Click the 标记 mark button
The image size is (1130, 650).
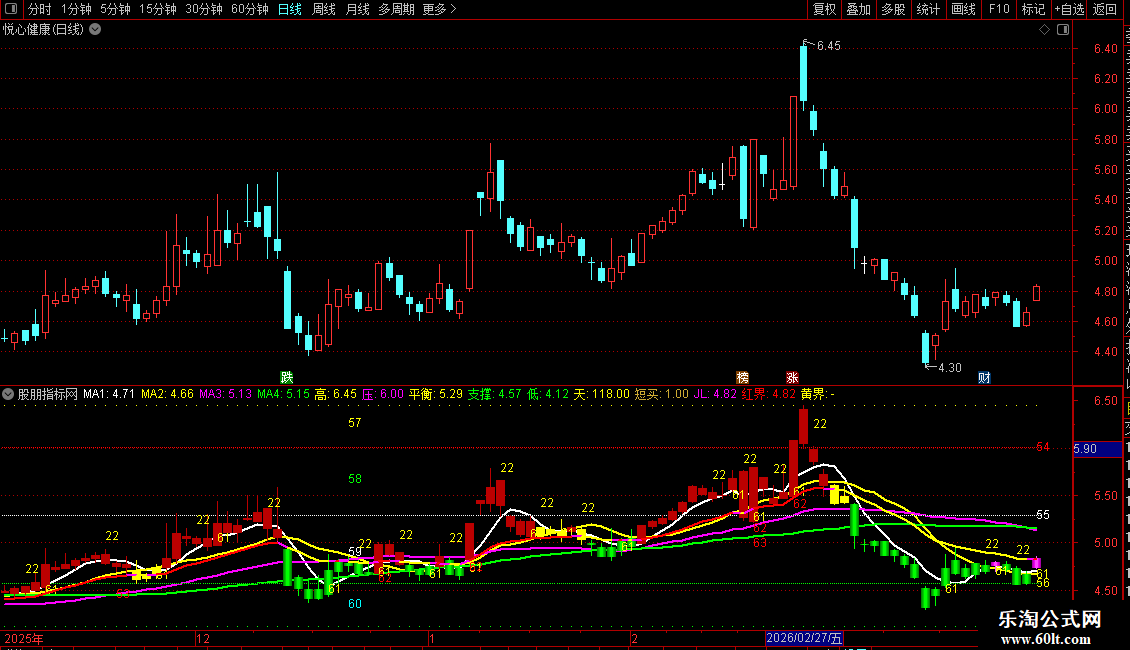coord(1033,9)
